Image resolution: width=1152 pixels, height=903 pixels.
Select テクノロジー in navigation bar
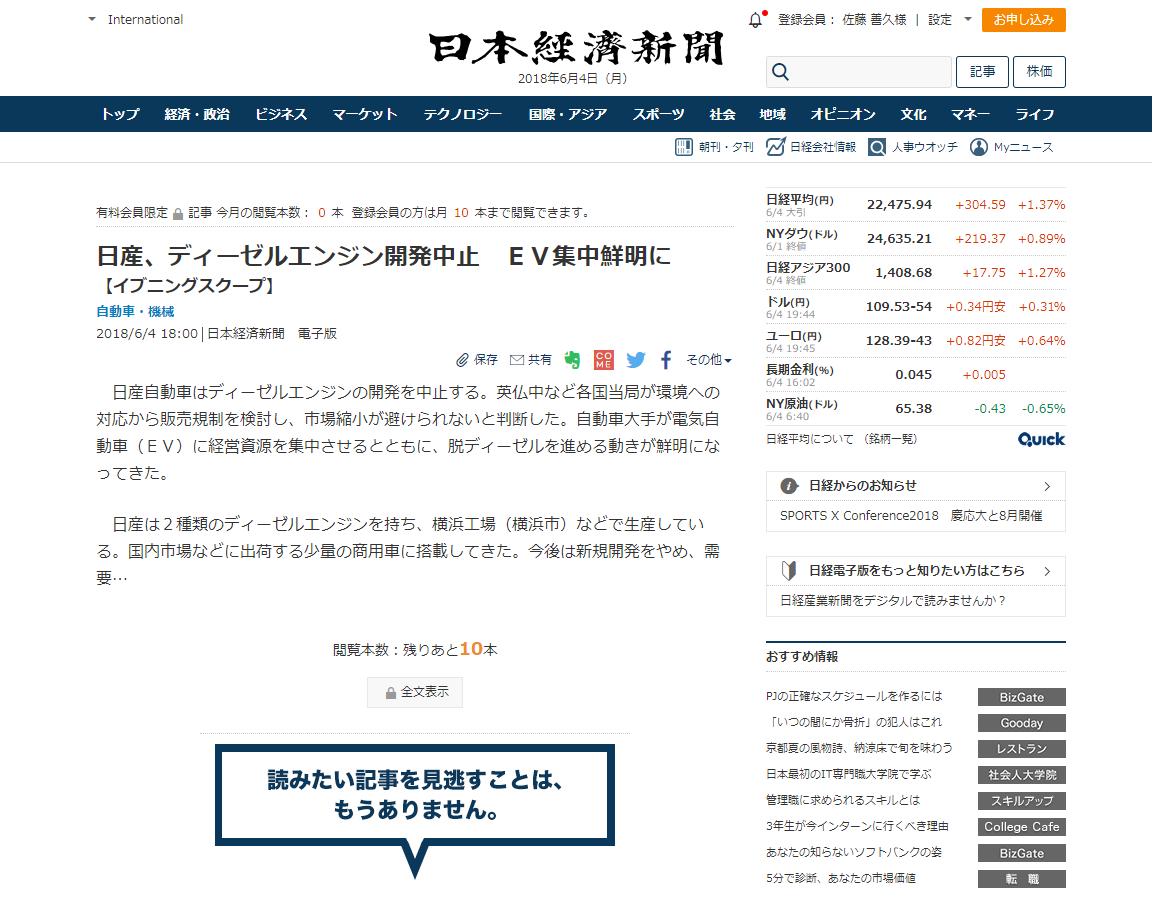463,114
